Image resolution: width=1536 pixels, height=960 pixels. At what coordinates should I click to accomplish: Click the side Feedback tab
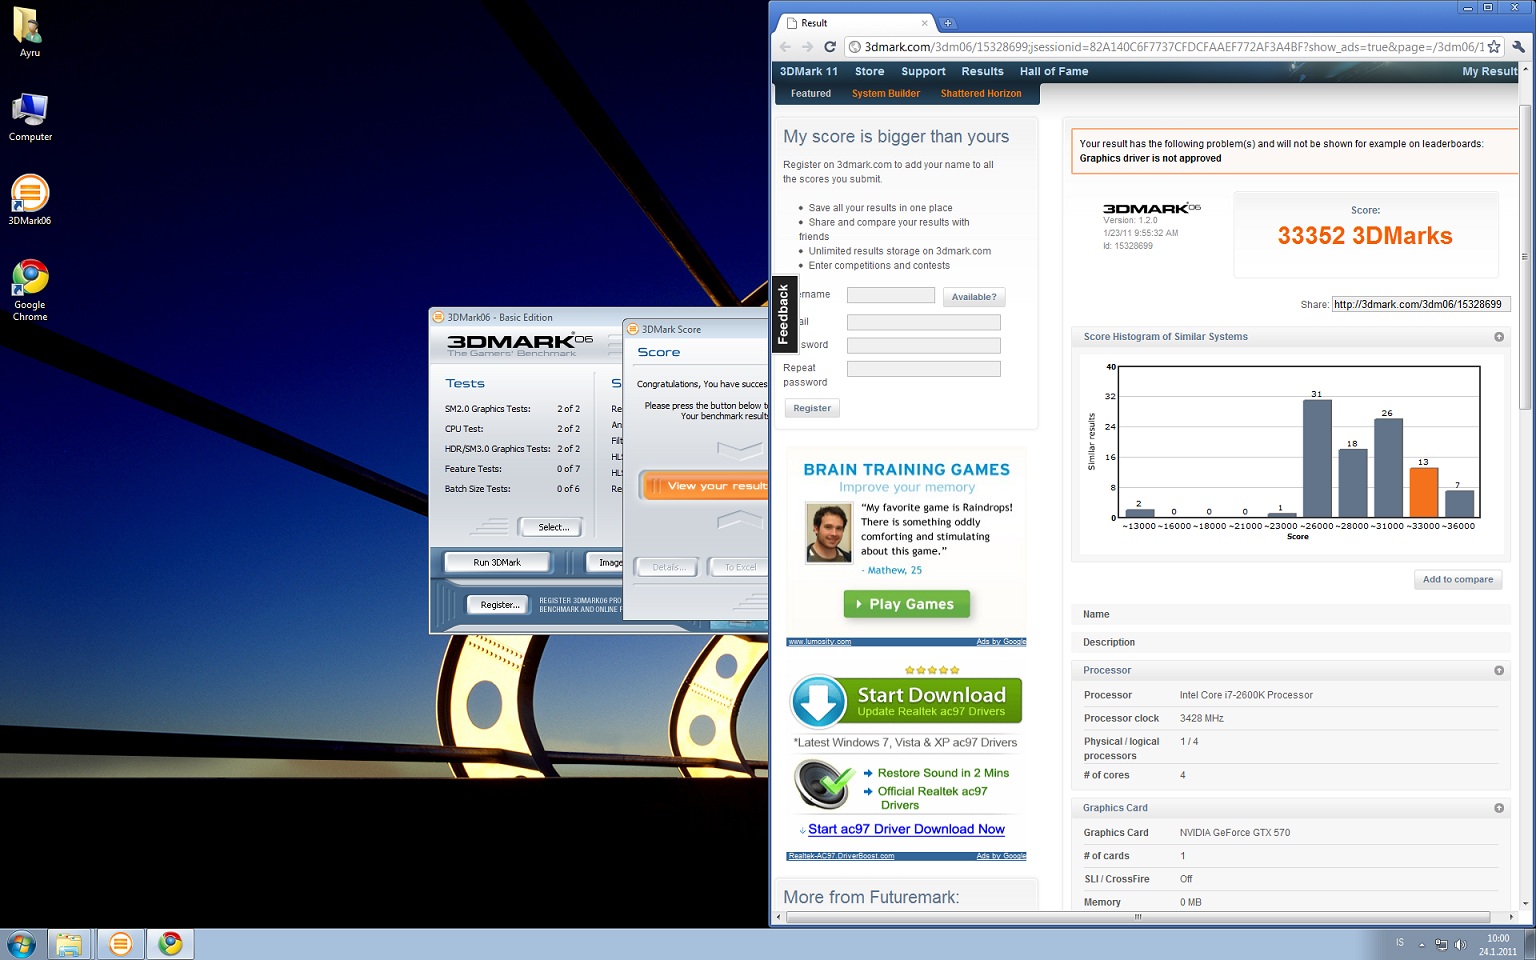(x=784, y=314)
